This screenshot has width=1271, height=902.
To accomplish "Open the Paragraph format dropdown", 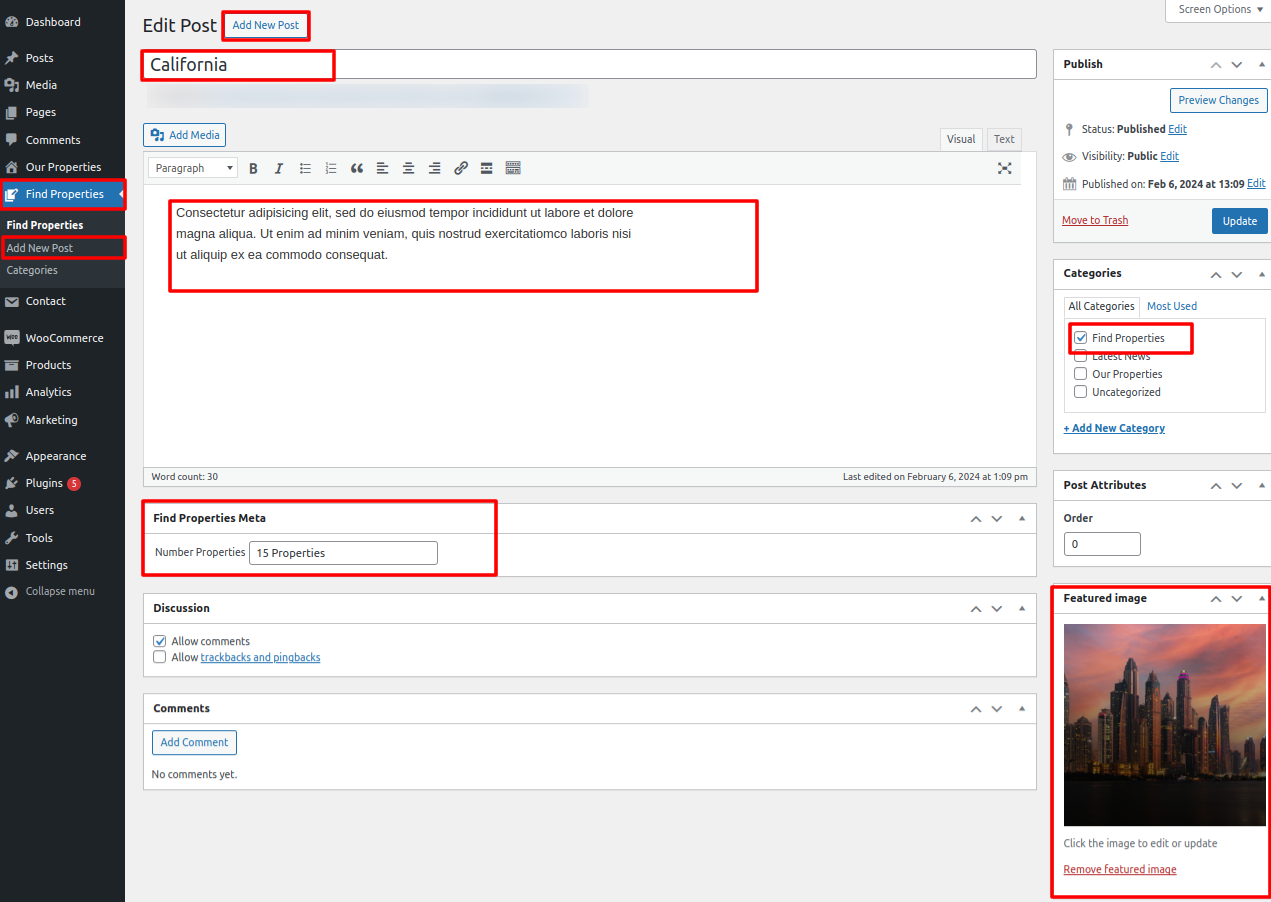I will coord(193,168).
